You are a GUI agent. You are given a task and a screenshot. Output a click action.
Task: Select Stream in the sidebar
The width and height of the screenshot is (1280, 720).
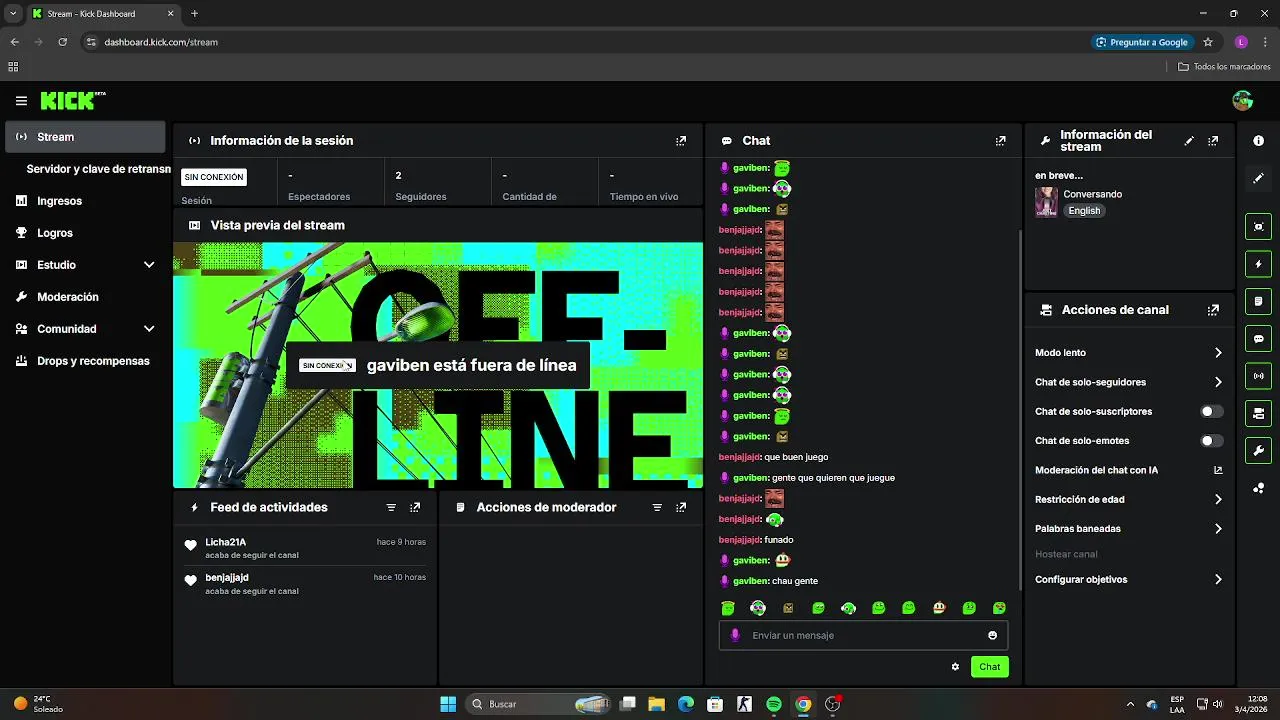[x=85, y=137]
